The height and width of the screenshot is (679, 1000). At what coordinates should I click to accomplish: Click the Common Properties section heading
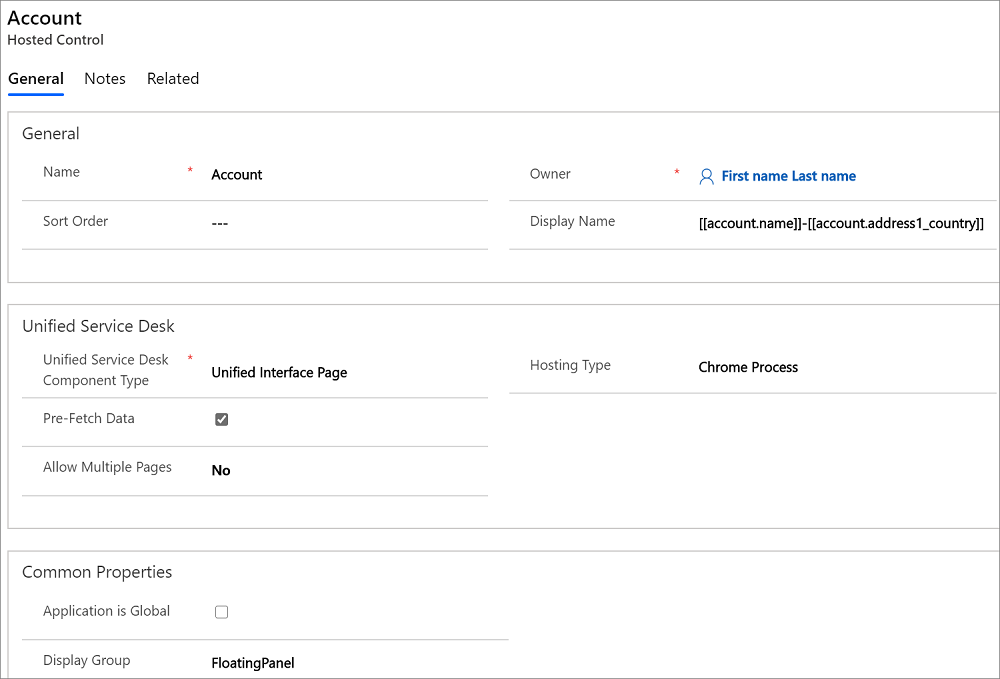point(97,572)
